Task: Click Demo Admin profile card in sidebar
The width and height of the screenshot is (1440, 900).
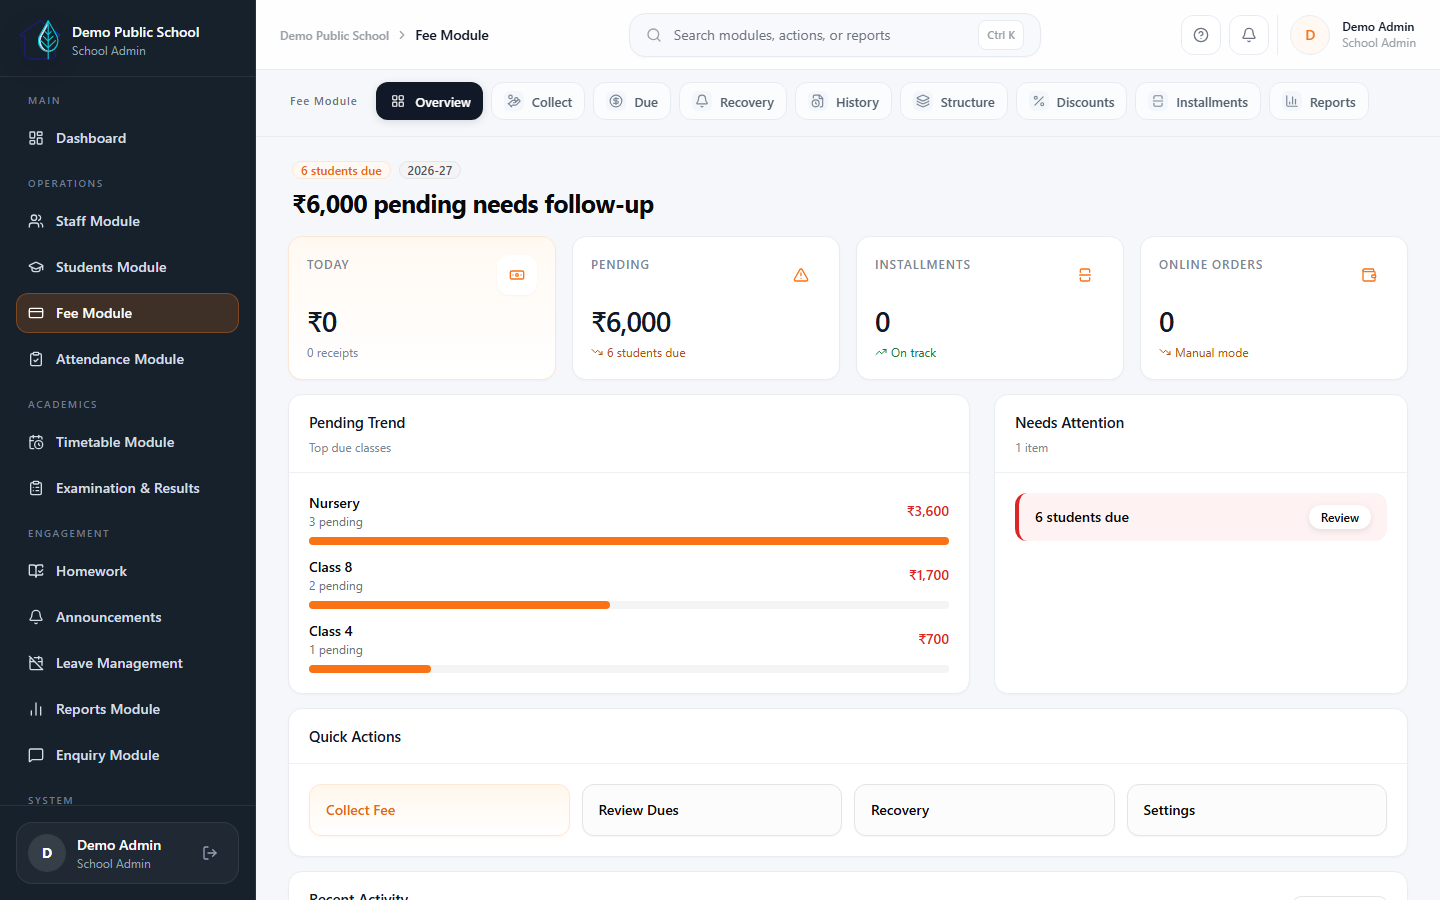Action: pyautogui.click(x=127, y=853)
